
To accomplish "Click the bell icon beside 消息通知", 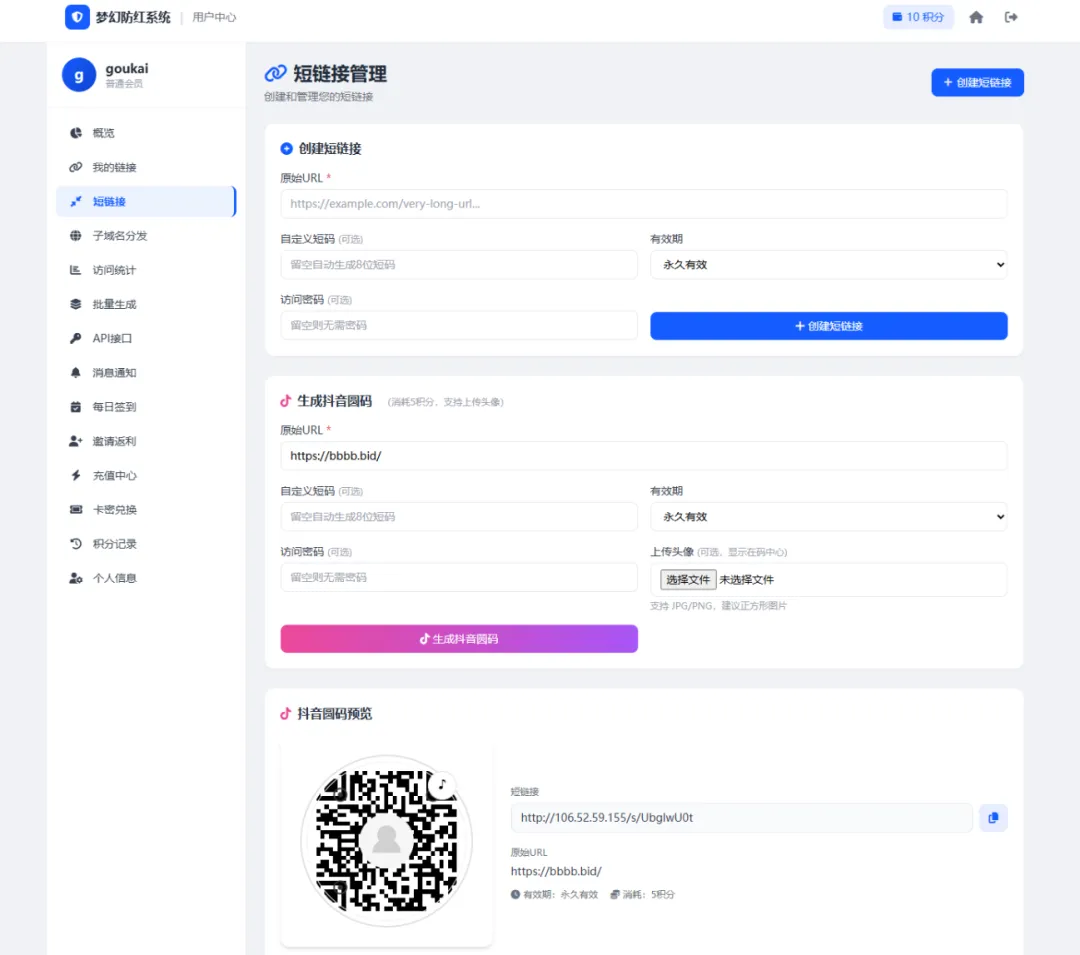I will click(76, 372).
